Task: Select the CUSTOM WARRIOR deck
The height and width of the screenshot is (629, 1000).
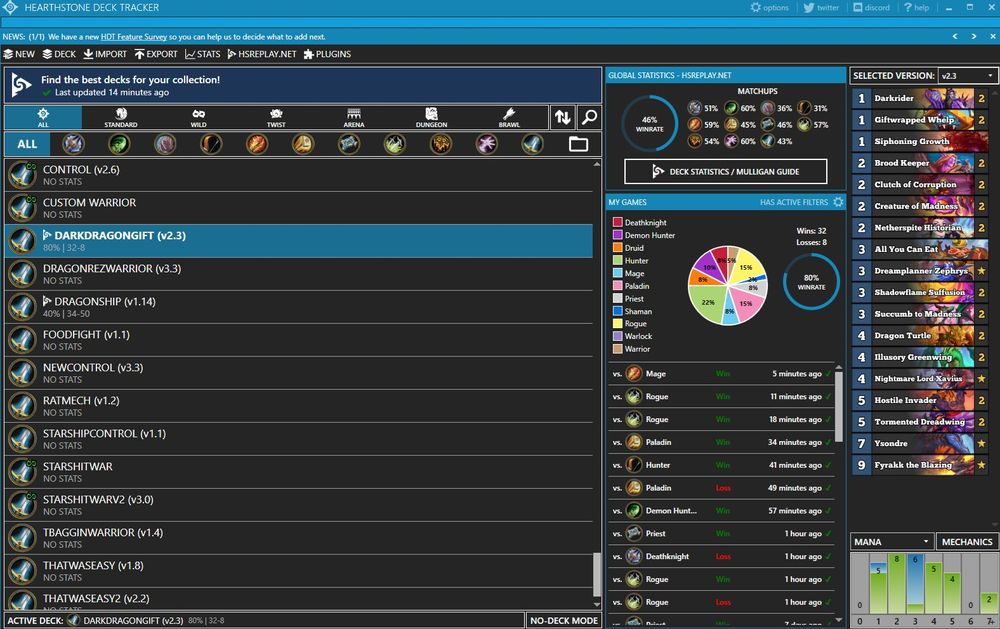Action: tap(298, 208)
